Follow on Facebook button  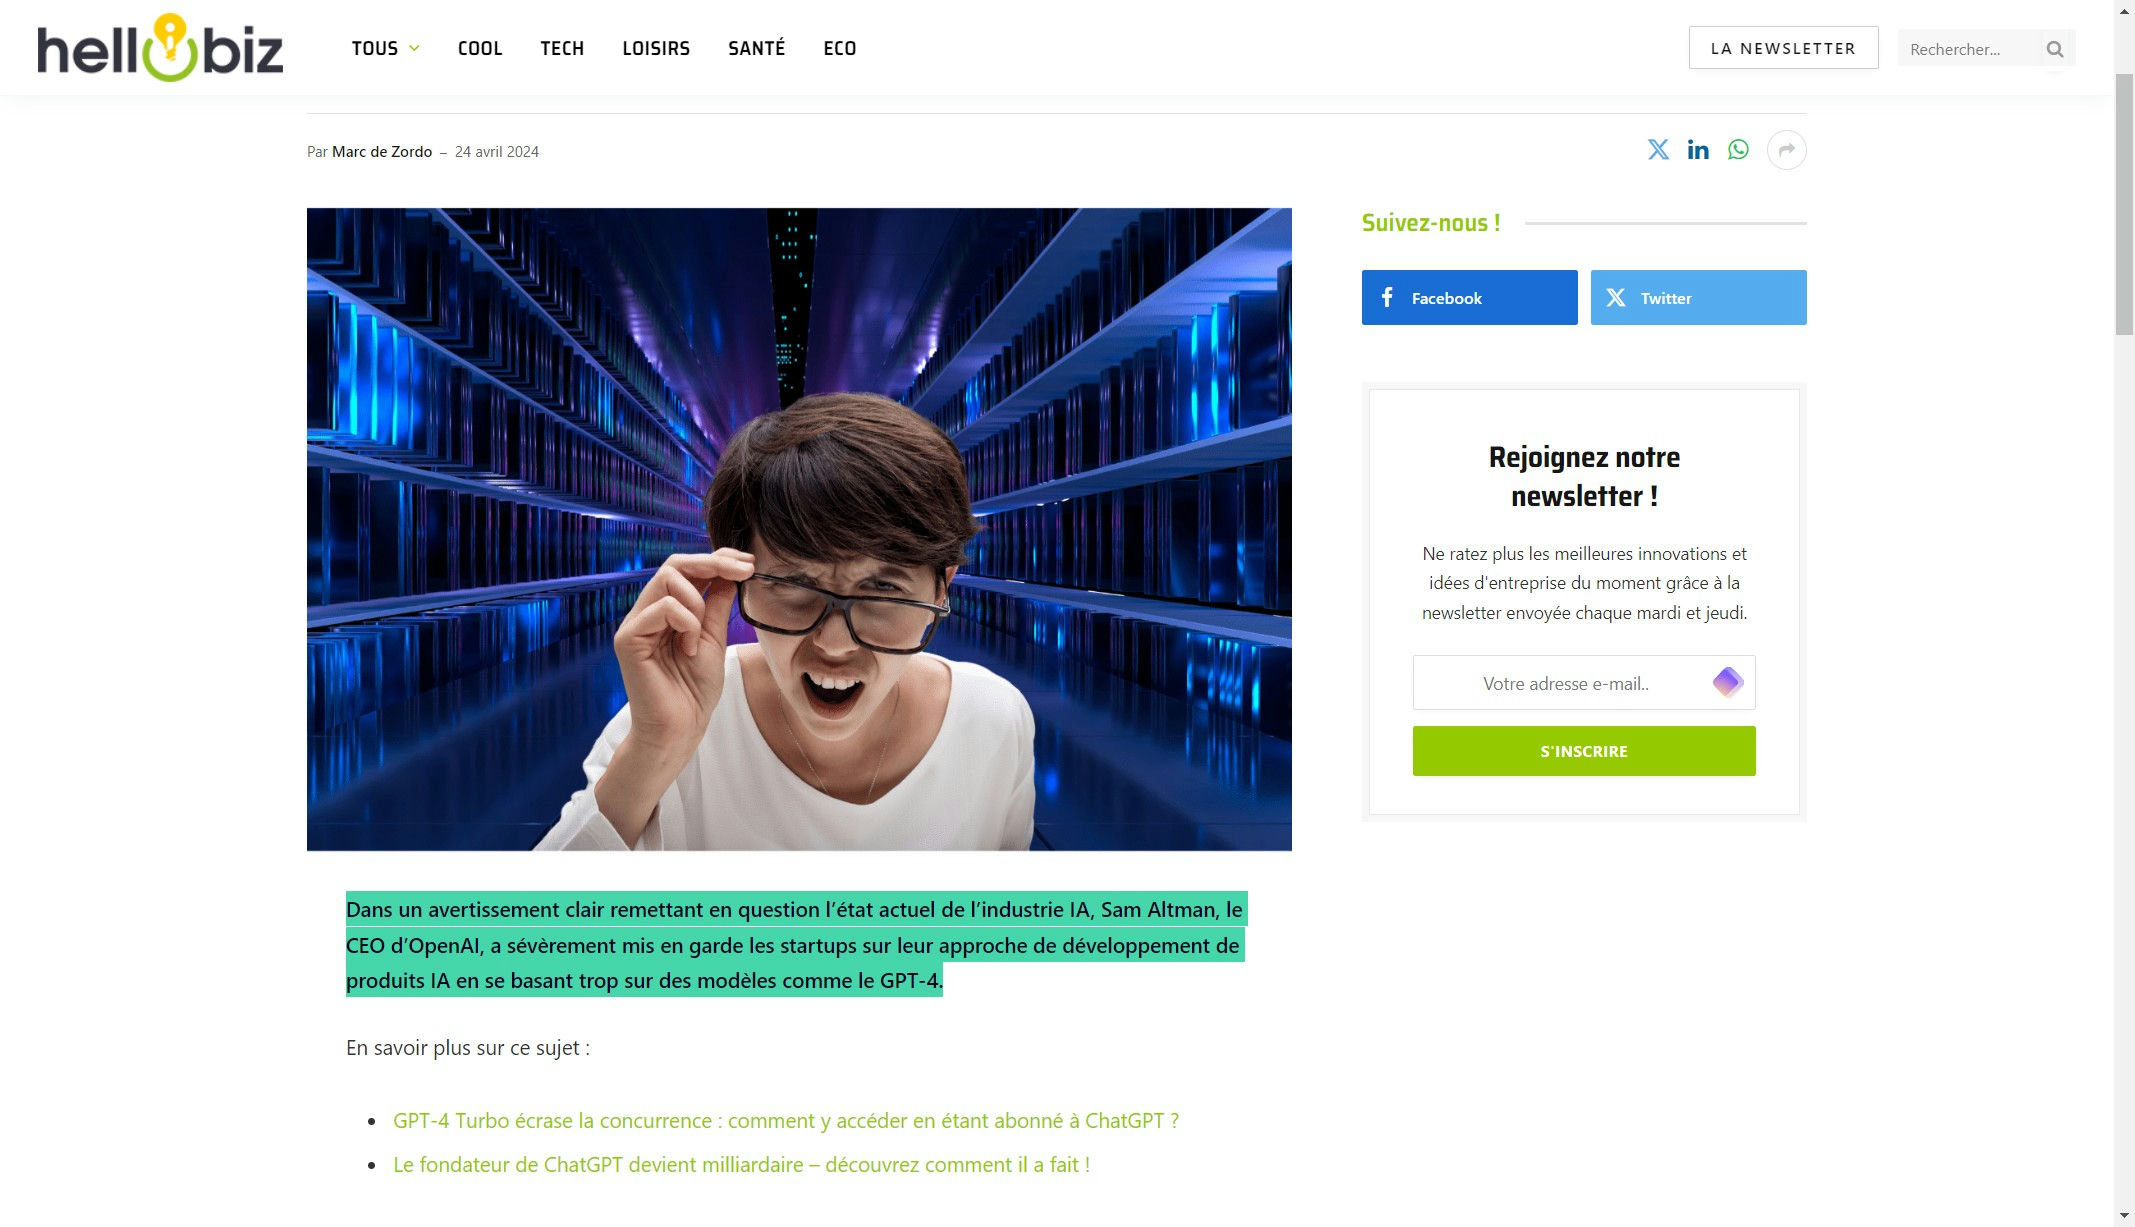(x=1469, y=297)
